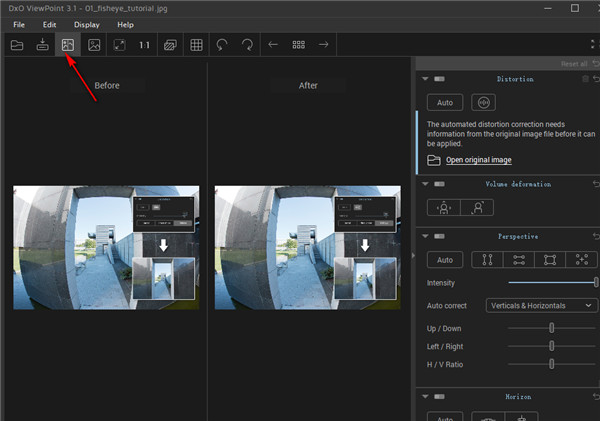Click the rotate right toolbar icon
This screenshot has height=421, width=600.
click(x=247, y=45)
